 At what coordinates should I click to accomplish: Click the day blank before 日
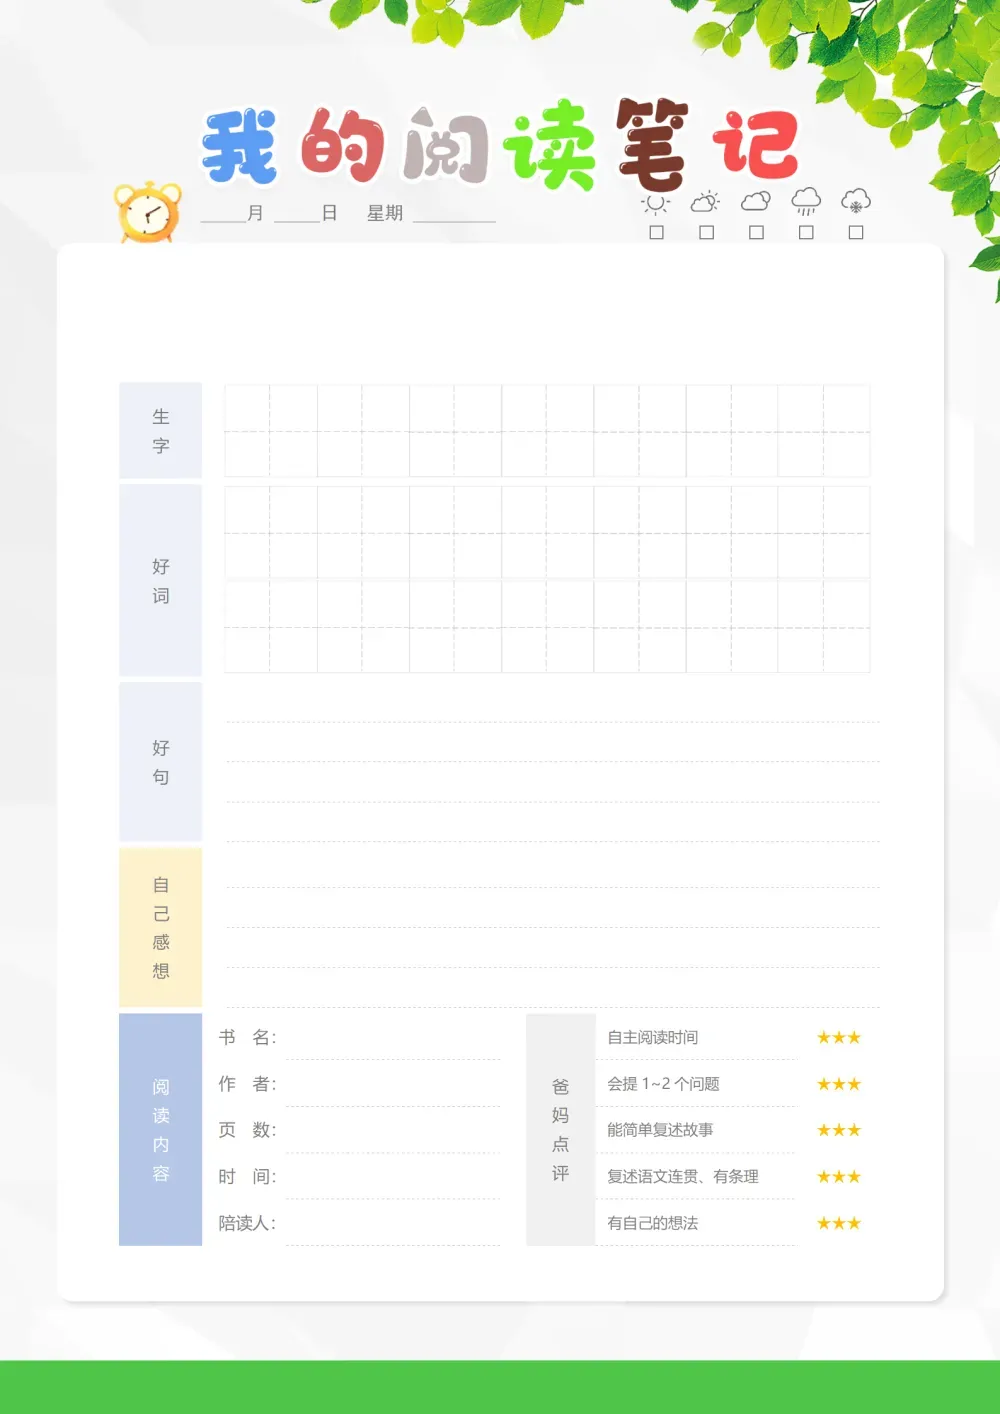click(297, 214)
